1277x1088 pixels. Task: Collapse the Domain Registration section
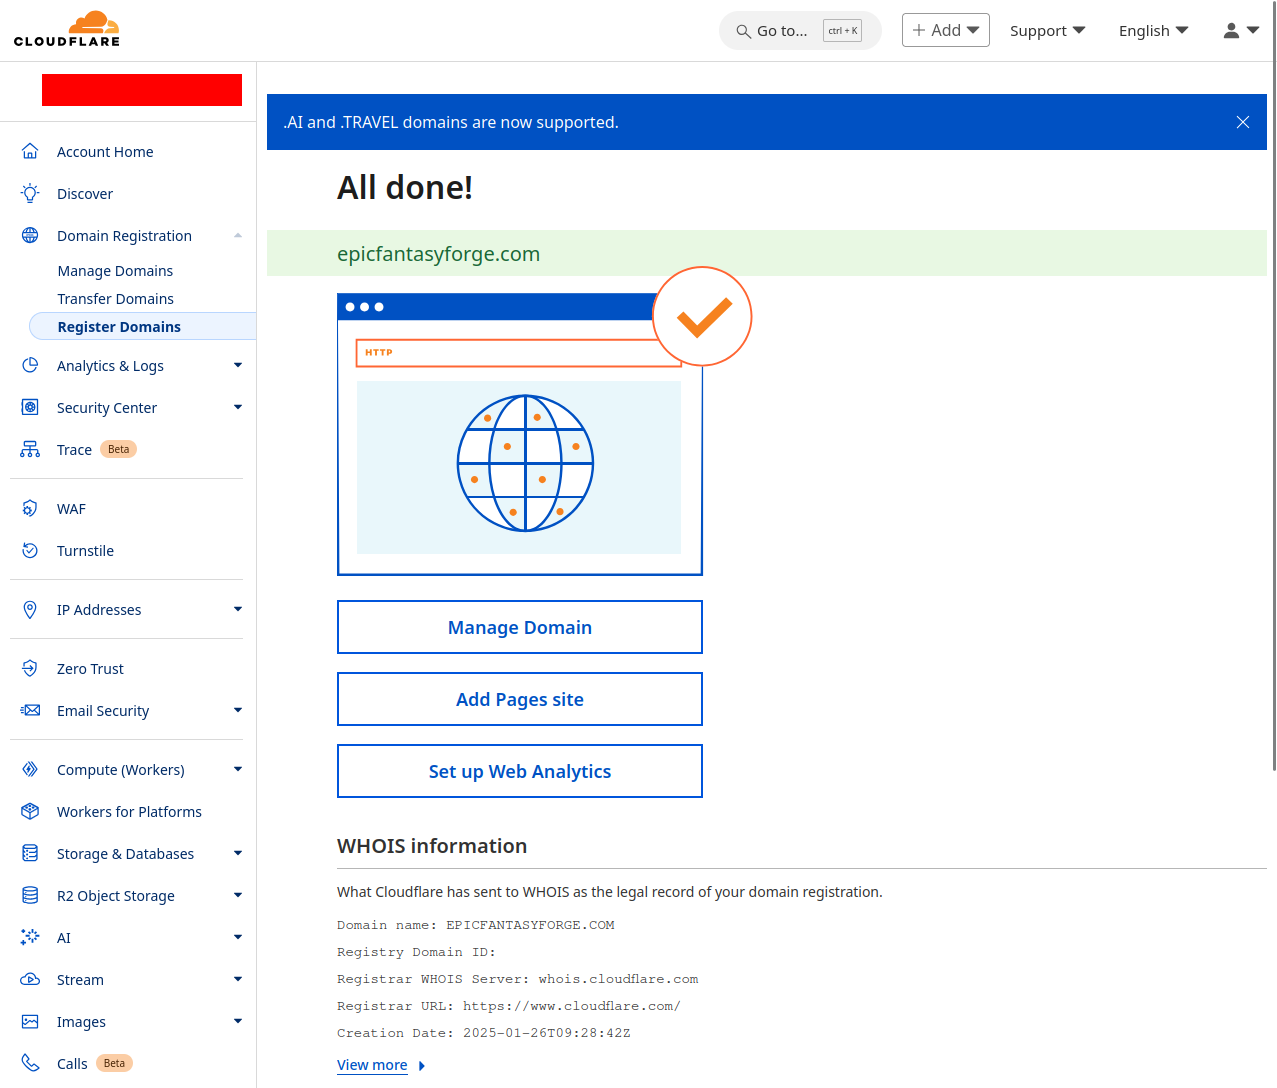(x=238, y=236)
